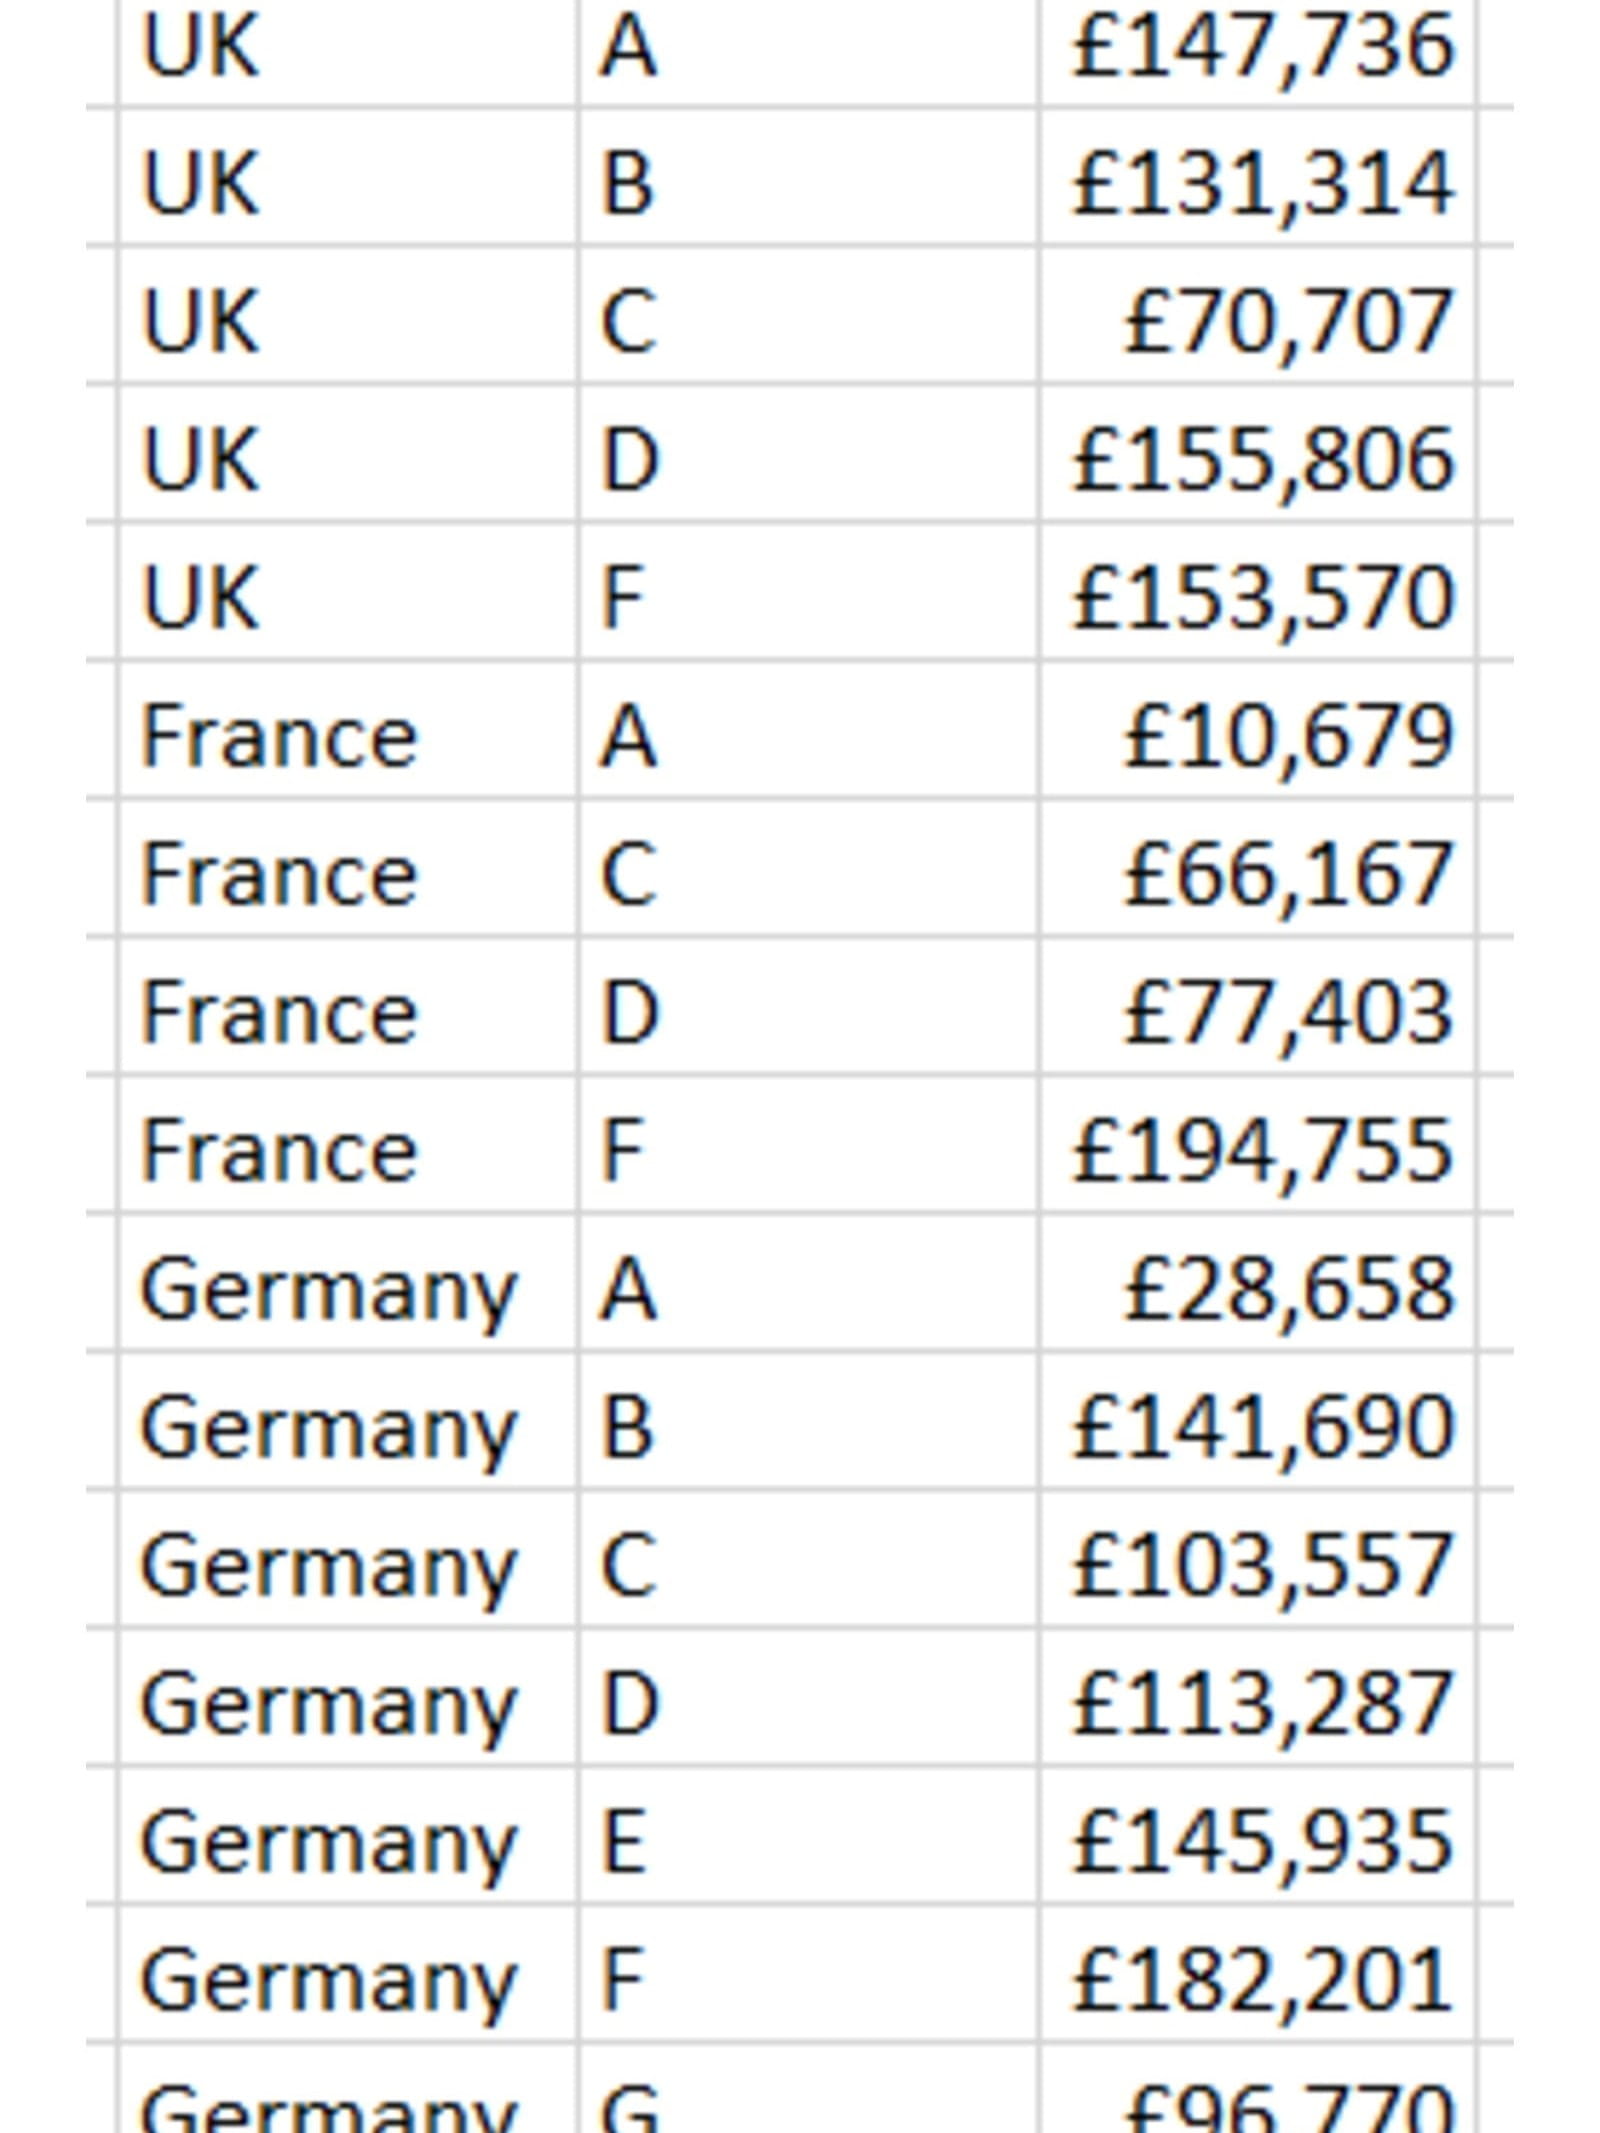This screenshot has width=1600, height=2133.
Task: Click the £141,690 value cell
Action: click(x=1258, y=1427)
